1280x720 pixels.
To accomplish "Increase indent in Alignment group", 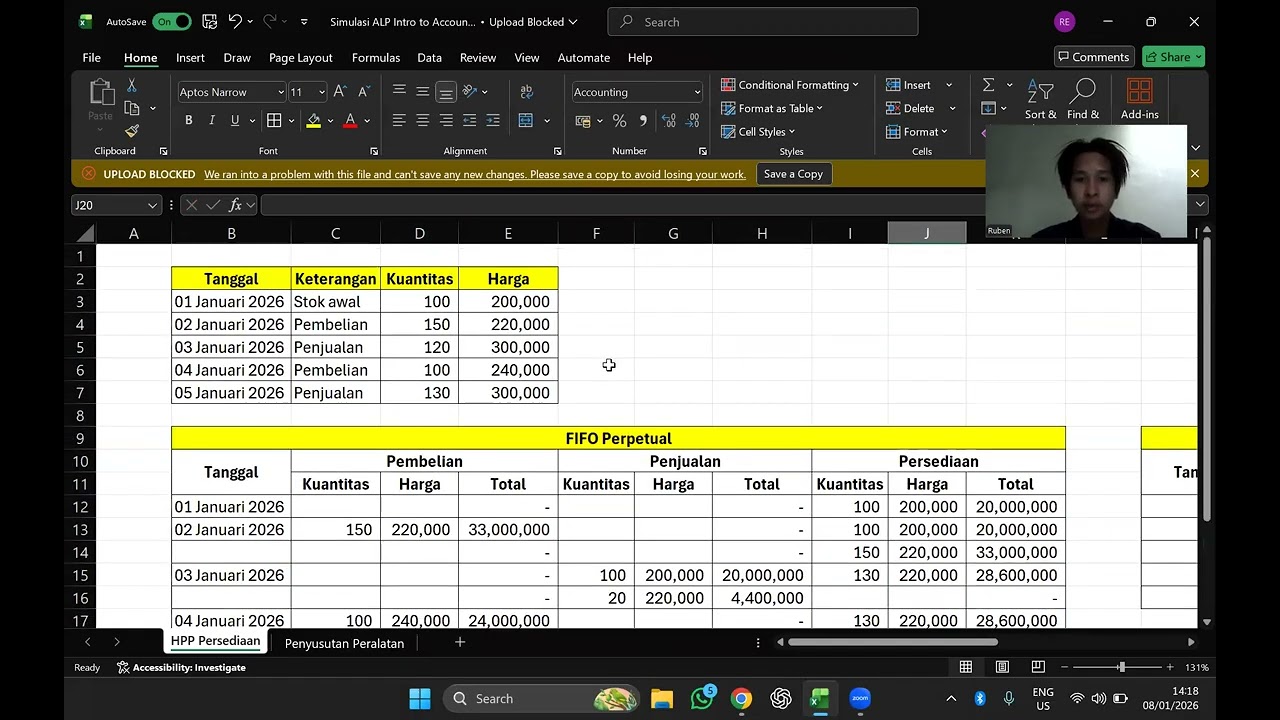I will (x=493, y=120).
